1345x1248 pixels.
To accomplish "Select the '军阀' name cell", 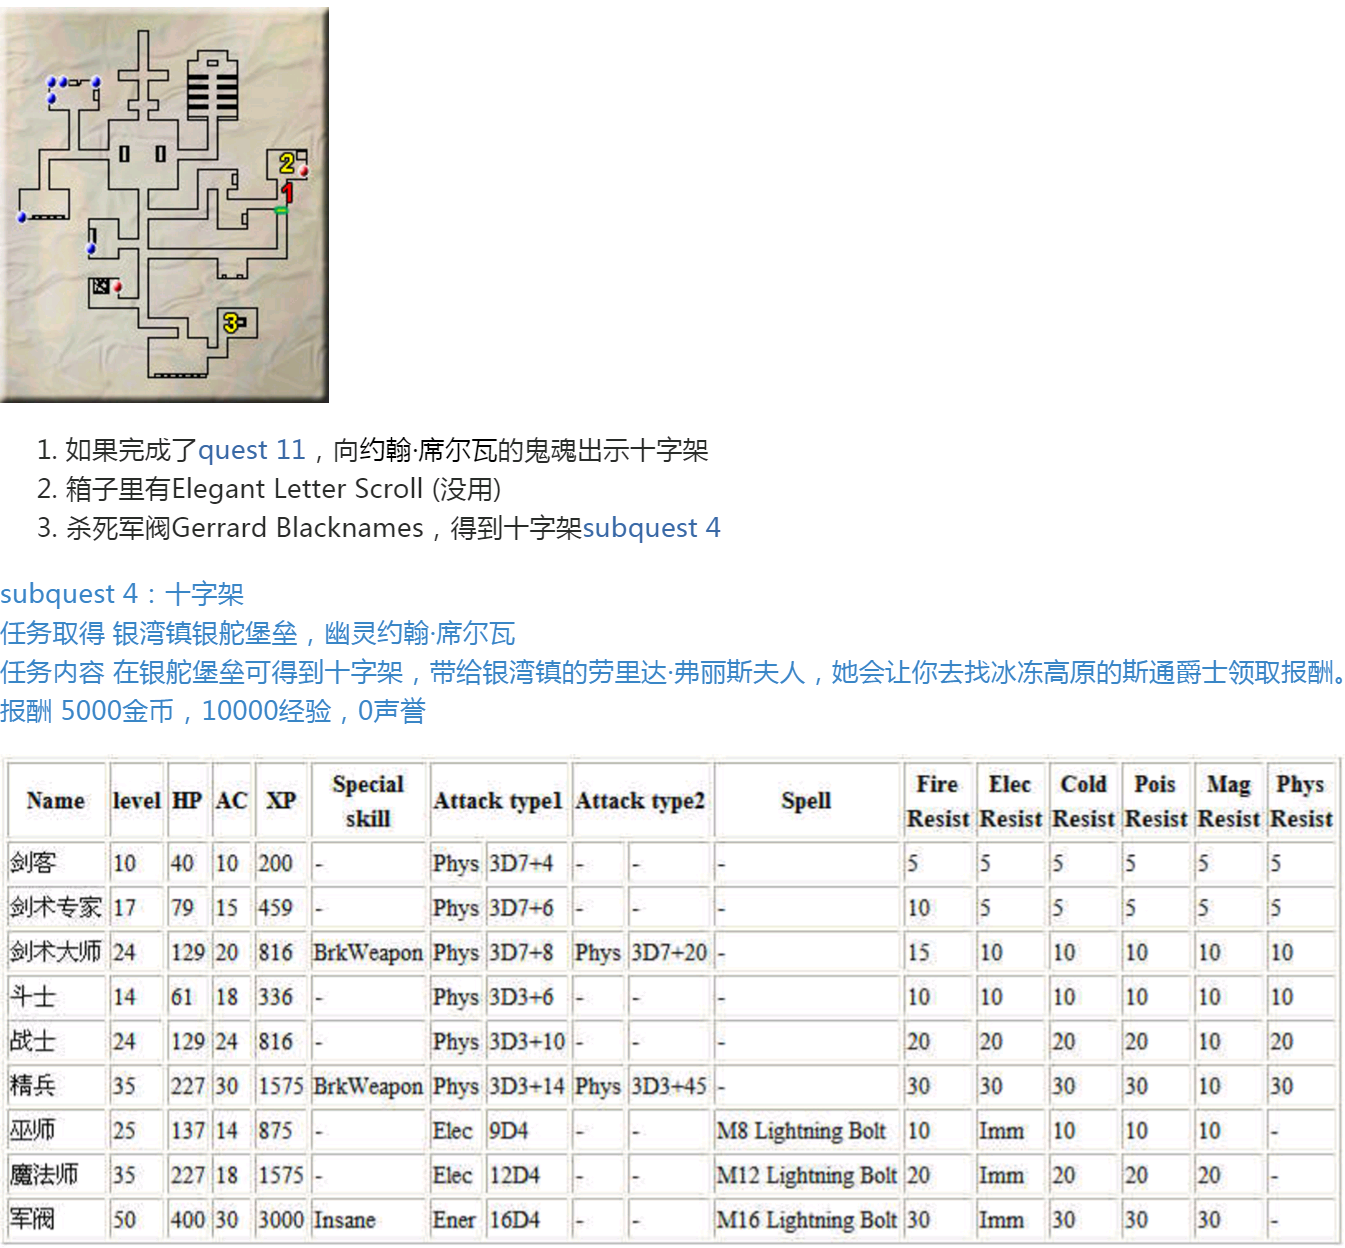I will [x=56, y=1219].
